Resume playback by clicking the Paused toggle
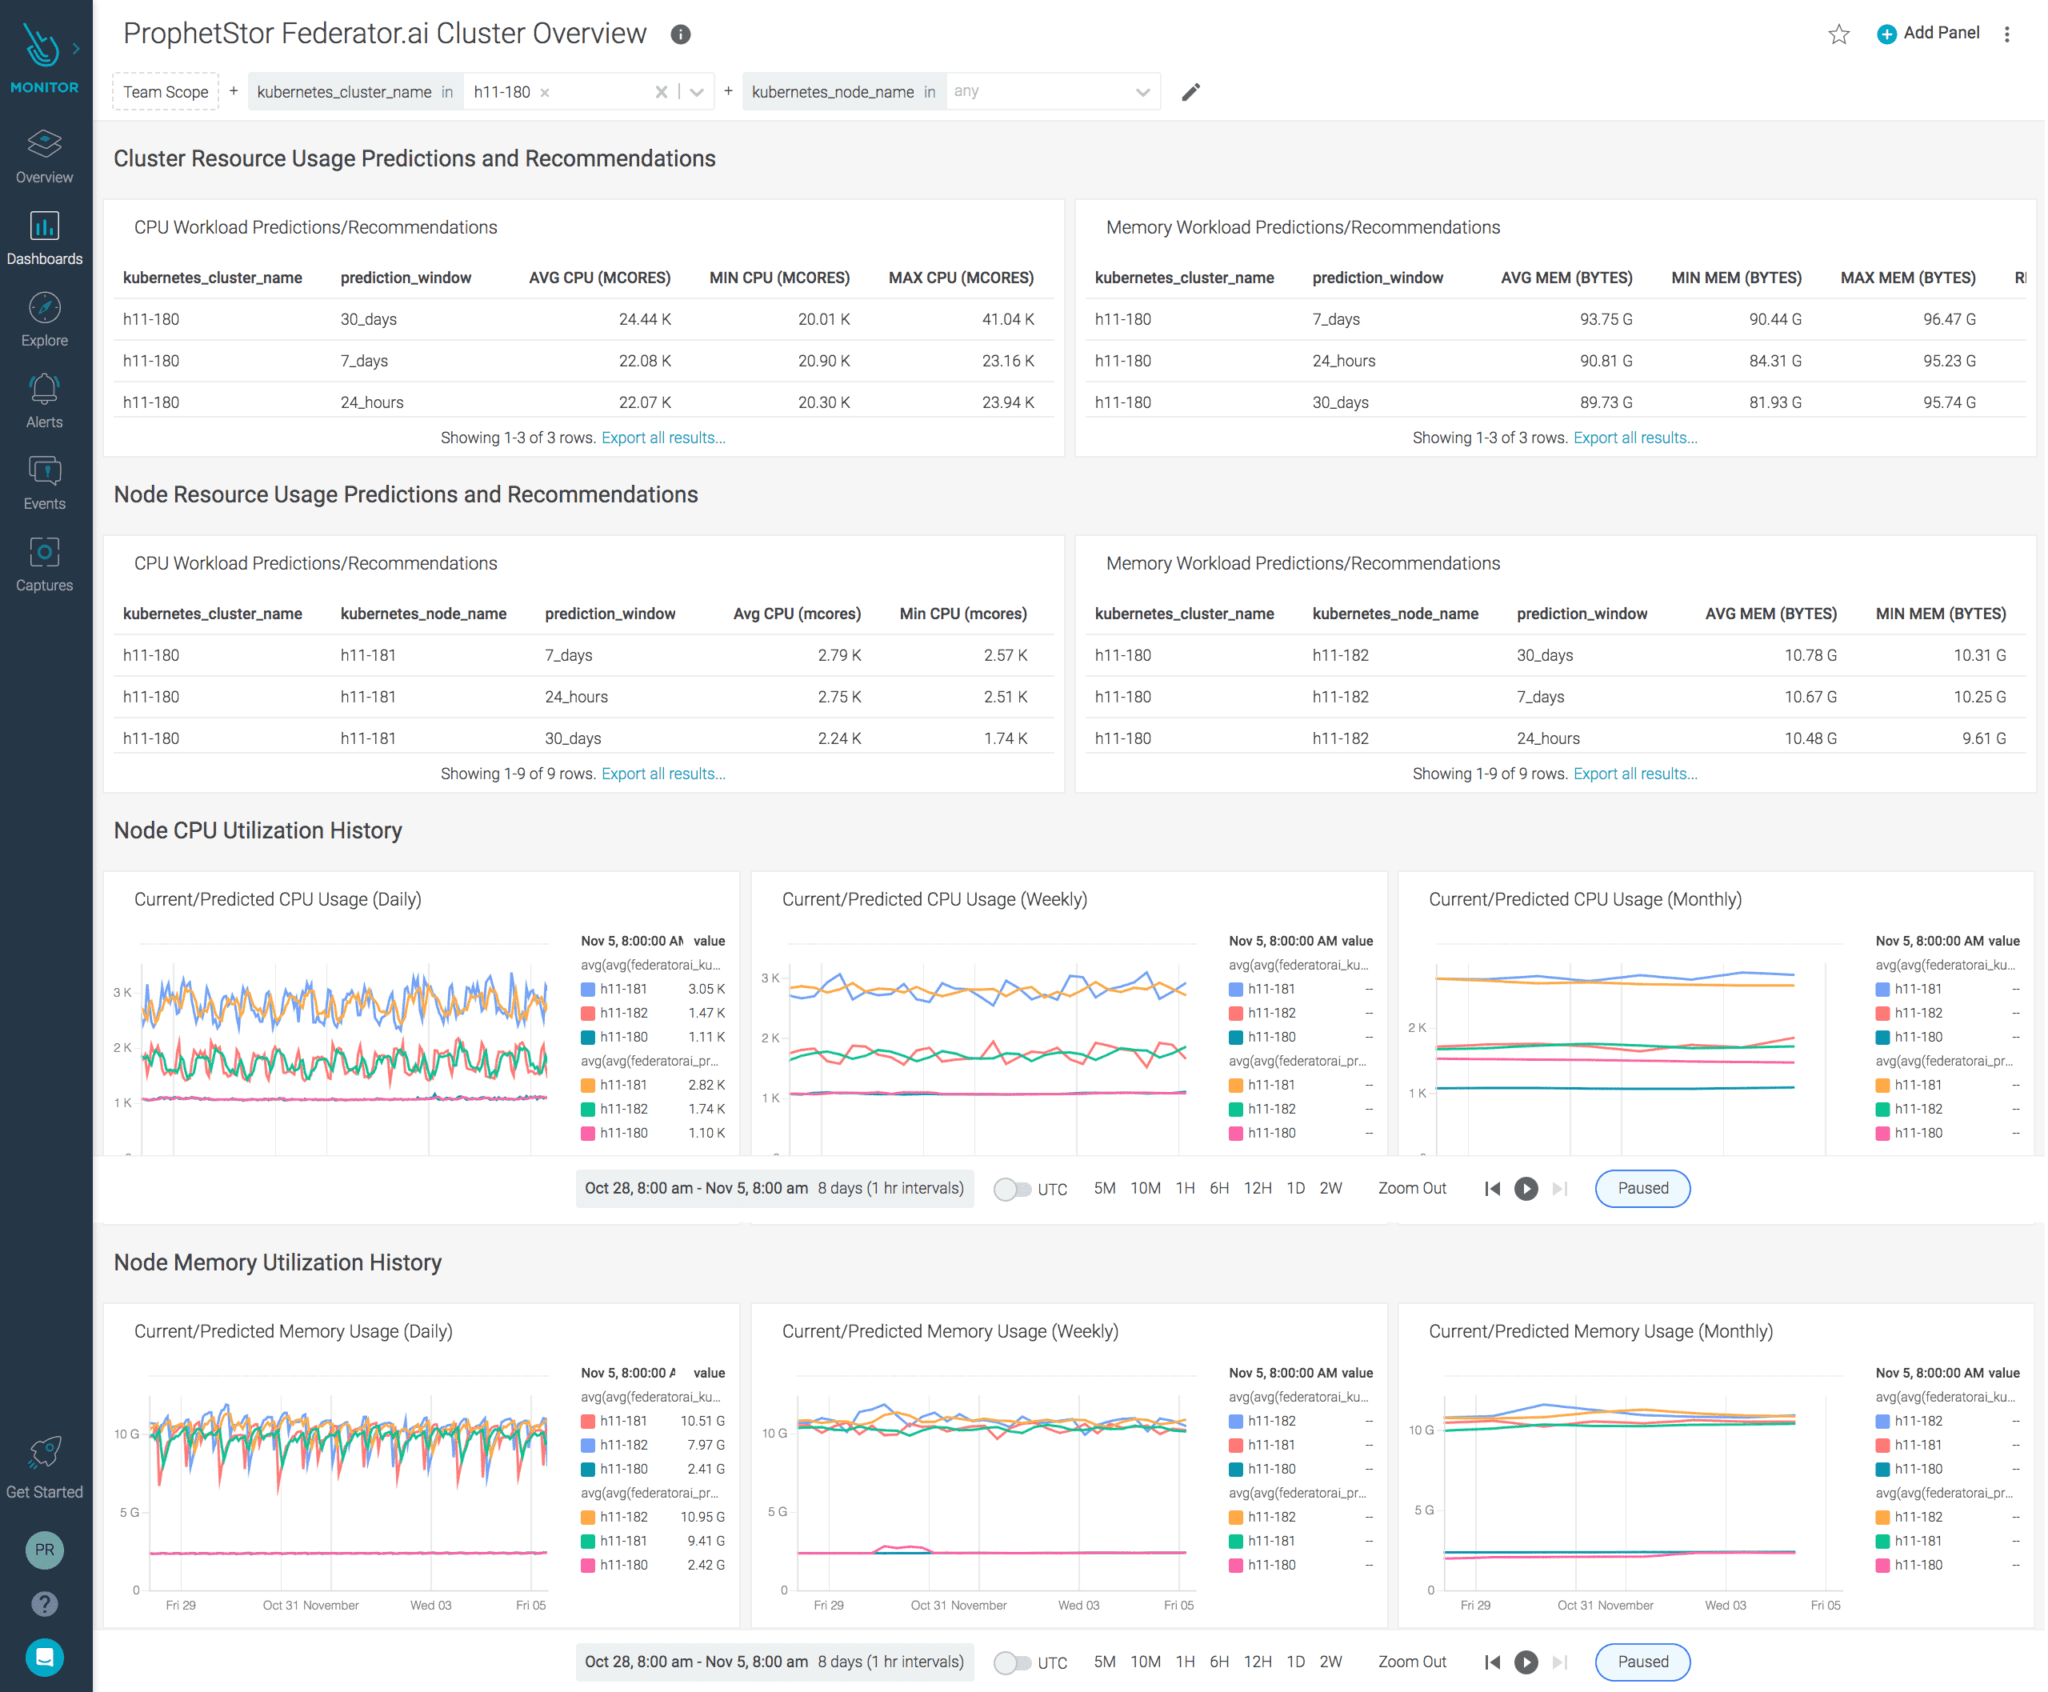This screenshot has width=2048, height=1692. point(1642,1189)
